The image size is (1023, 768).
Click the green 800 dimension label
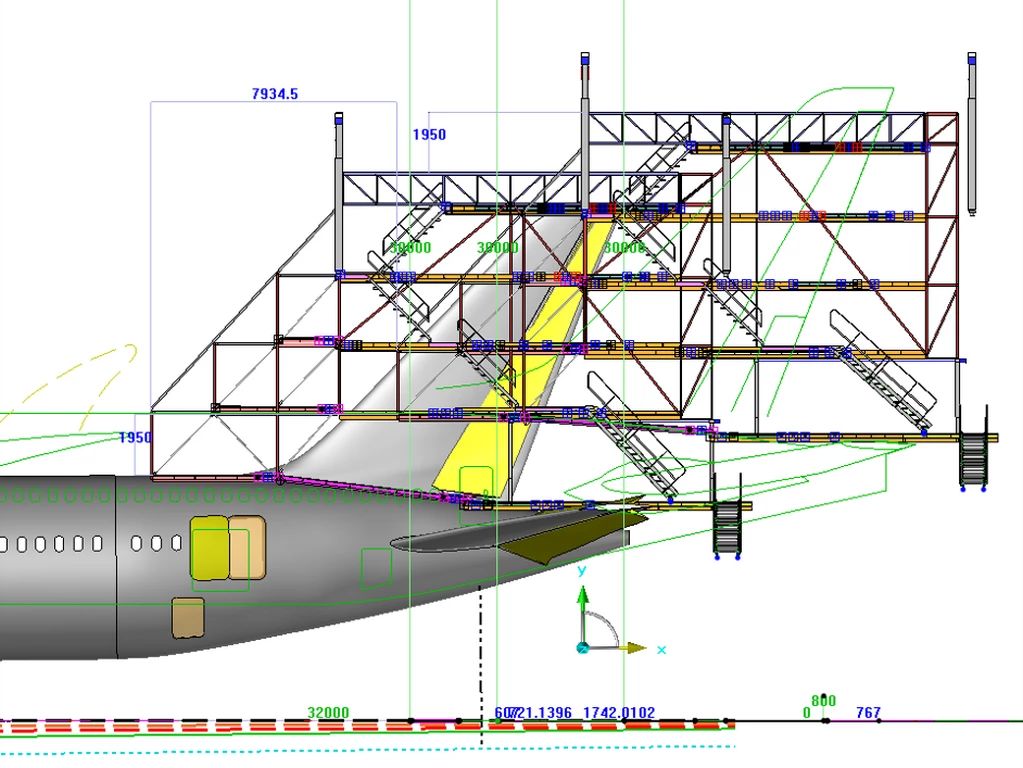[823, 701]
